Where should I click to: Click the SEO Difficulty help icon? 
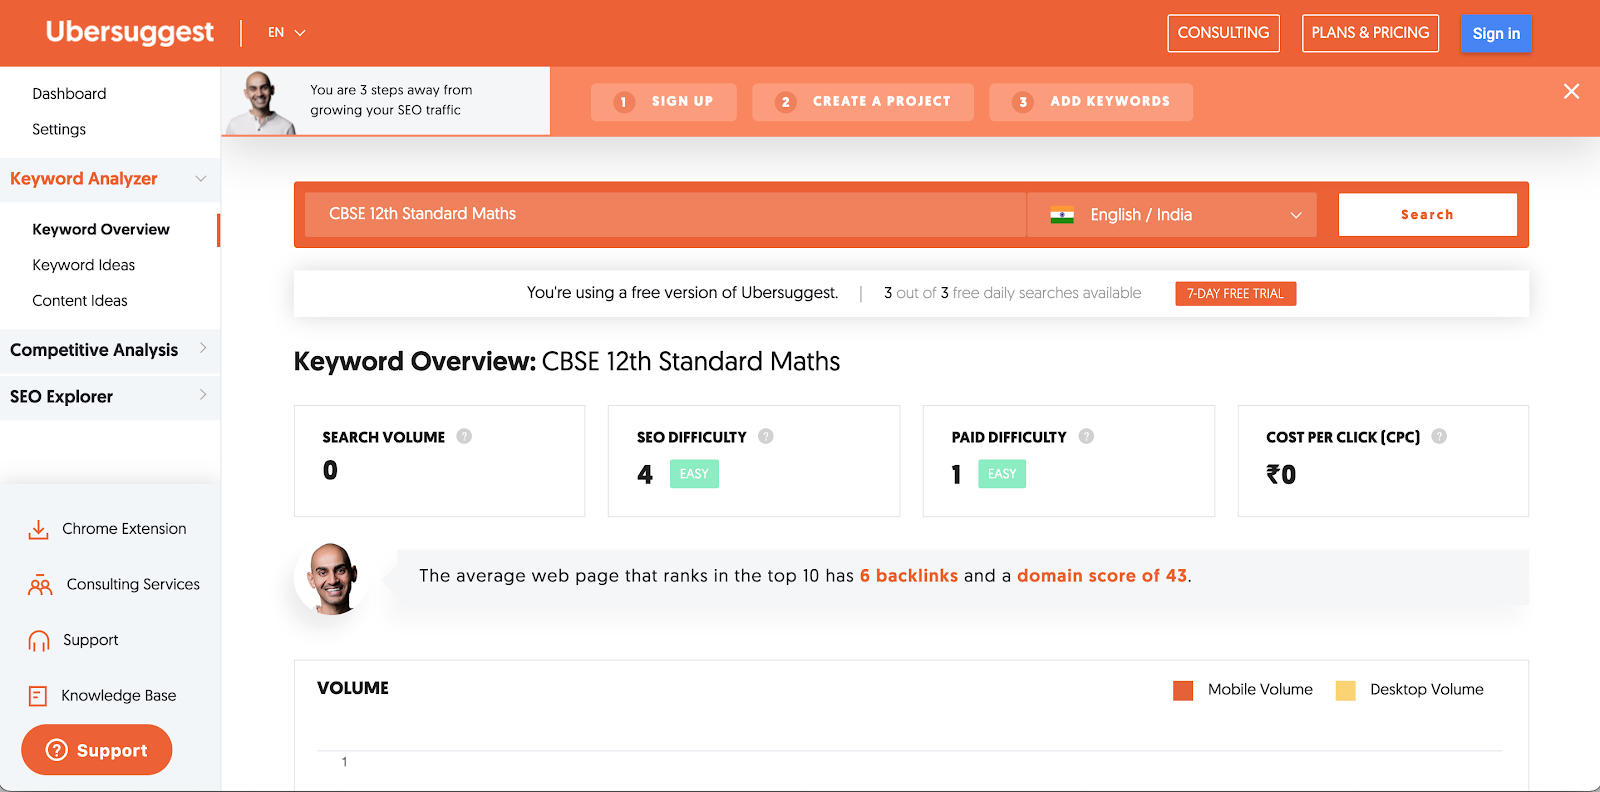(766, 436)
